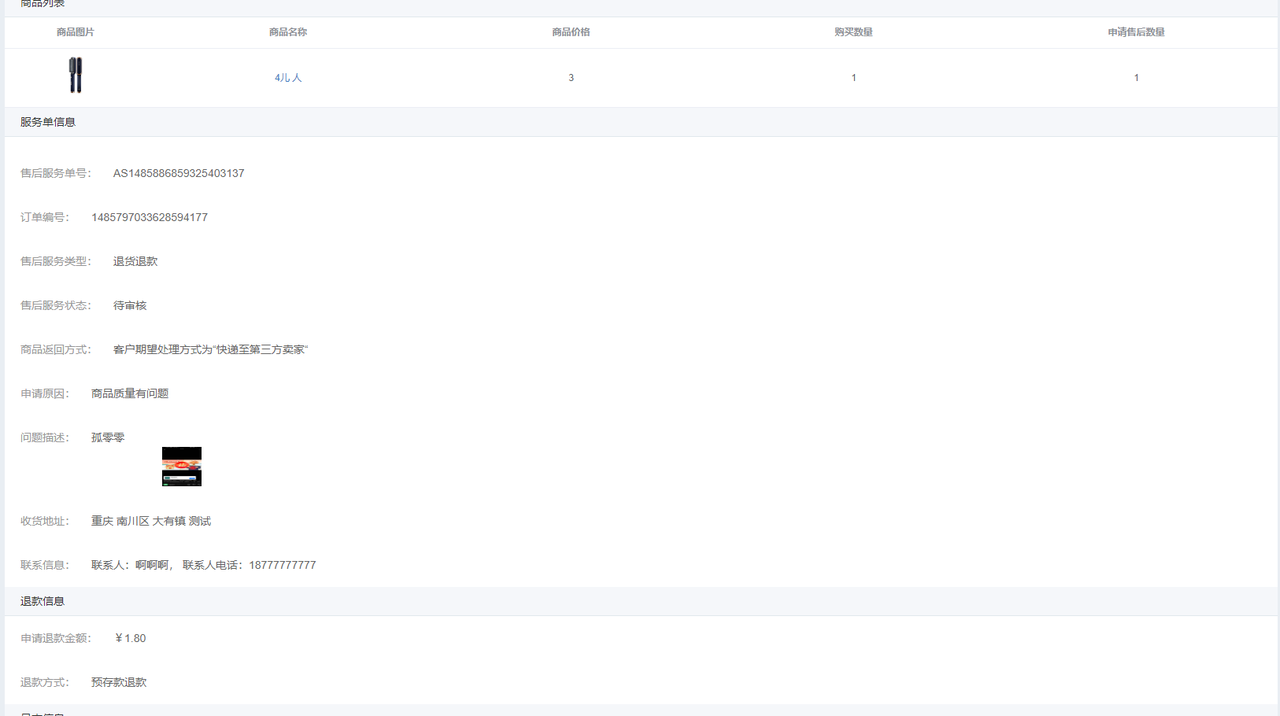Select the refund amount ¥1.80
The image size is (1280, 716).
click(x=130, y=639)
